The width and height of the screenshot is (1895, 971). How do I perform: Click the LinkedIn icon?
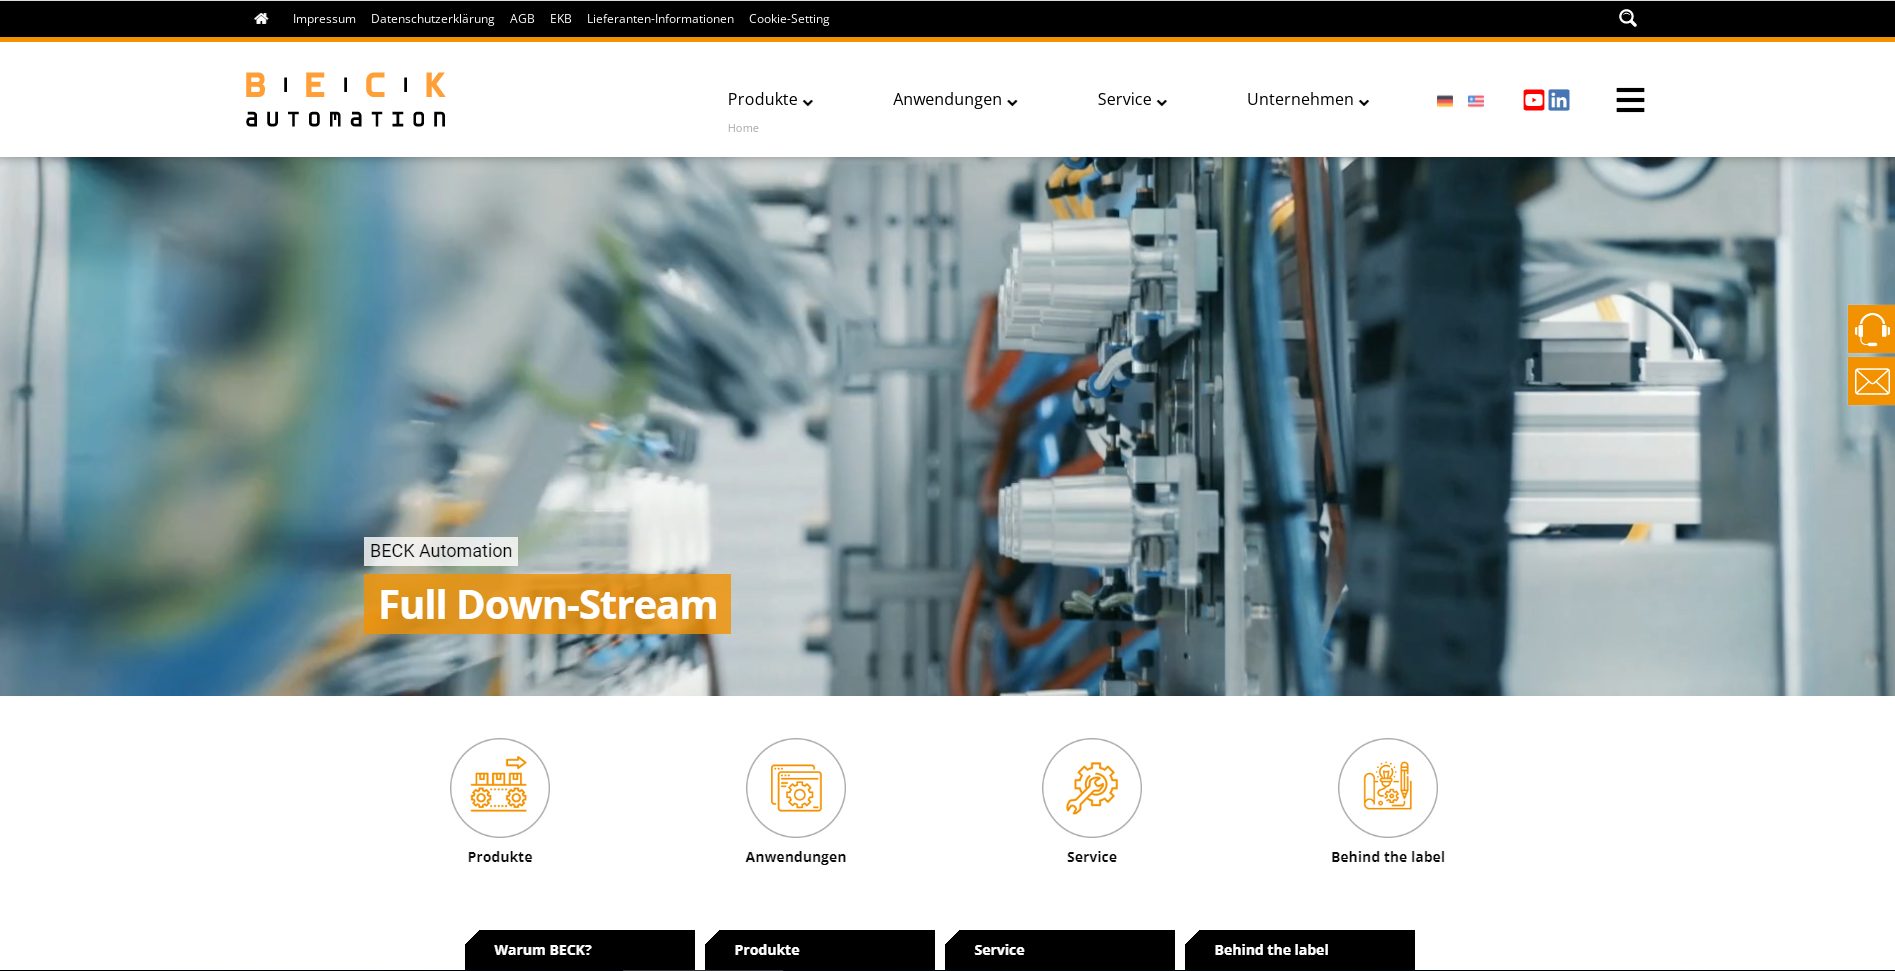click(1560, 99)
